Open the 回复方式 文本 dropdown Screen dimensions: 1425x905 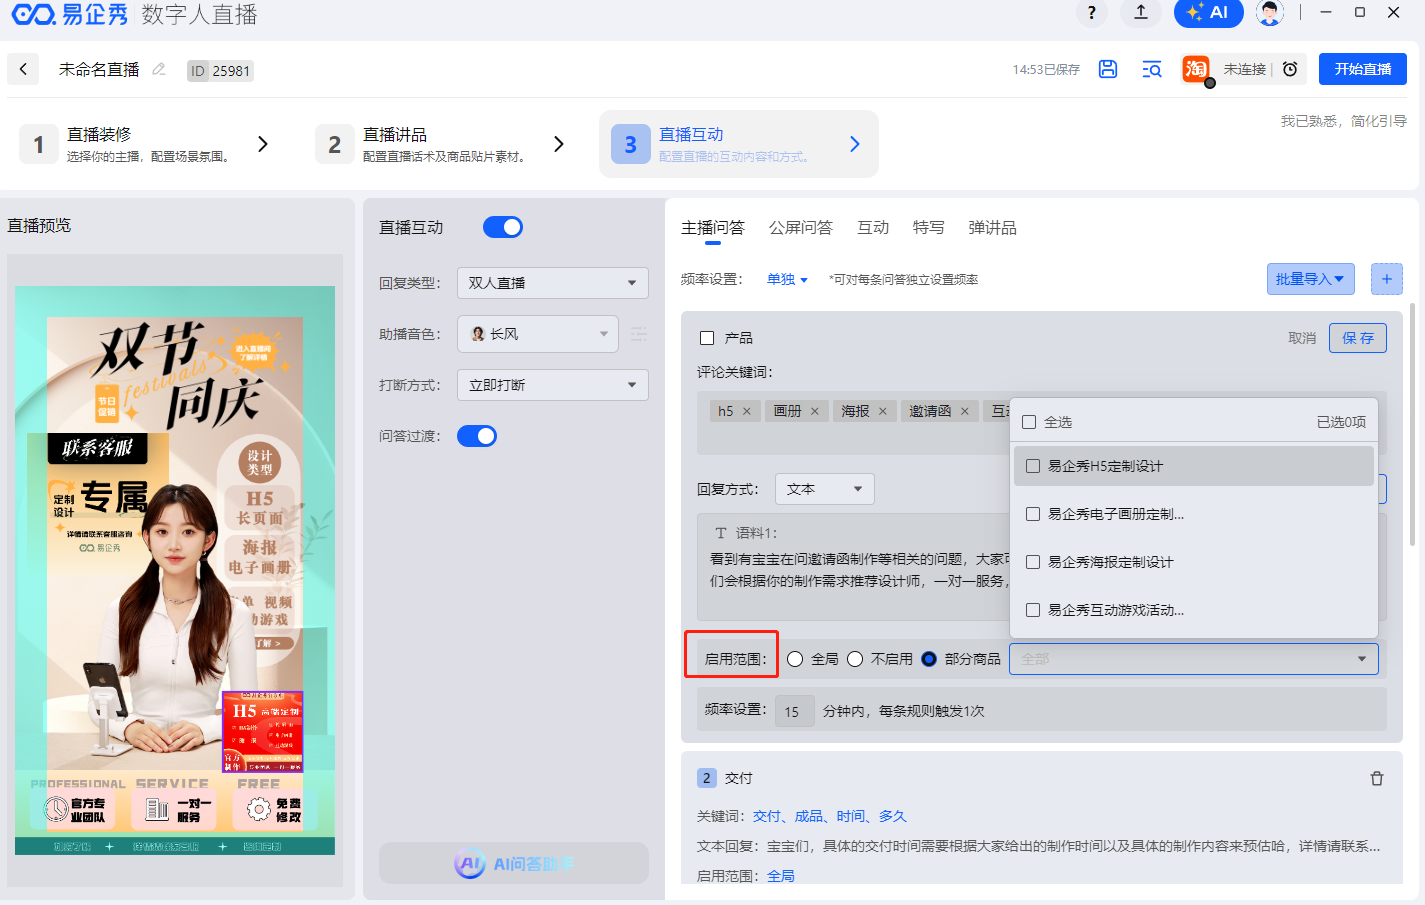click(x=825, y=489)
